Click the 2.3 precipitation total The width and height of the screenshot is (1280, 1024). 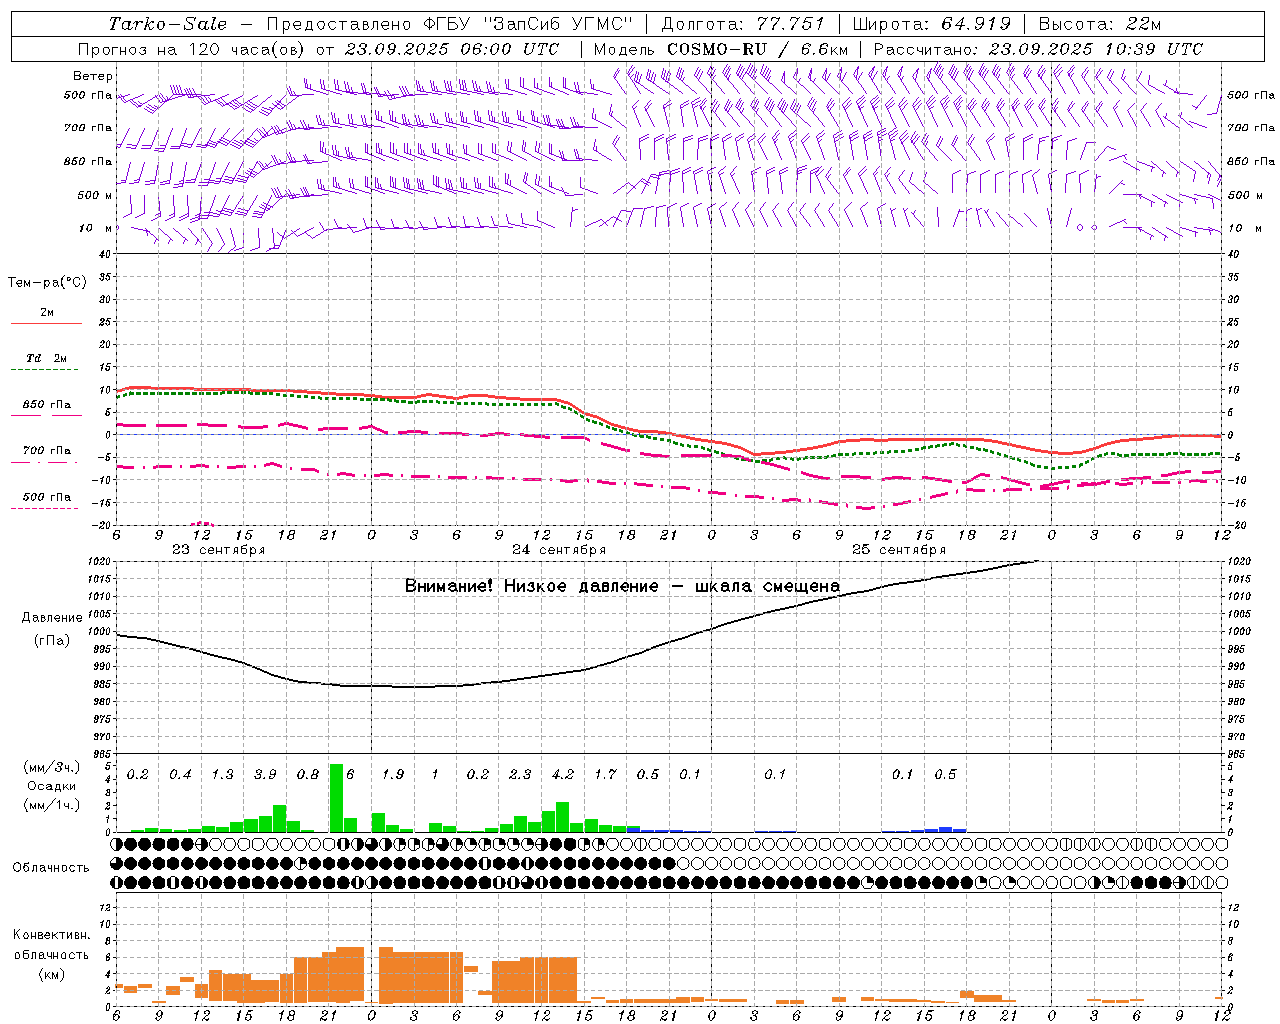(520, 775)
